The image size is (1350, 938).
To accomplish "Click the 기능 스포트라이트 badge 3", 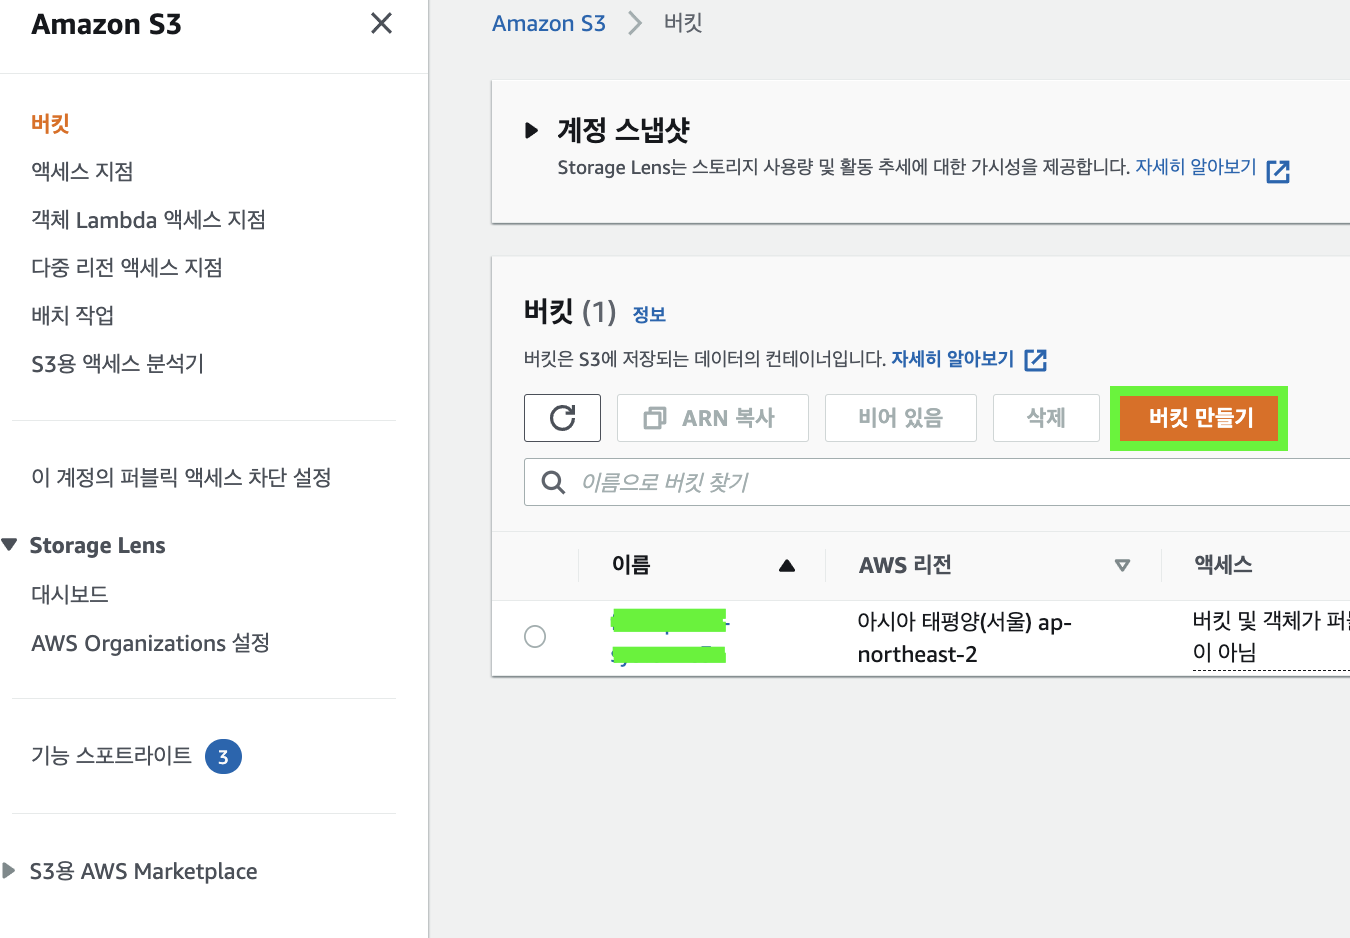I will click(x=223, y=757).
